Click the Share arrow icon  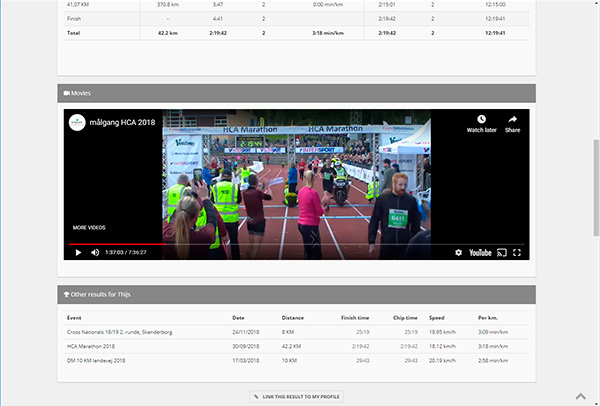tap(512, 119)
